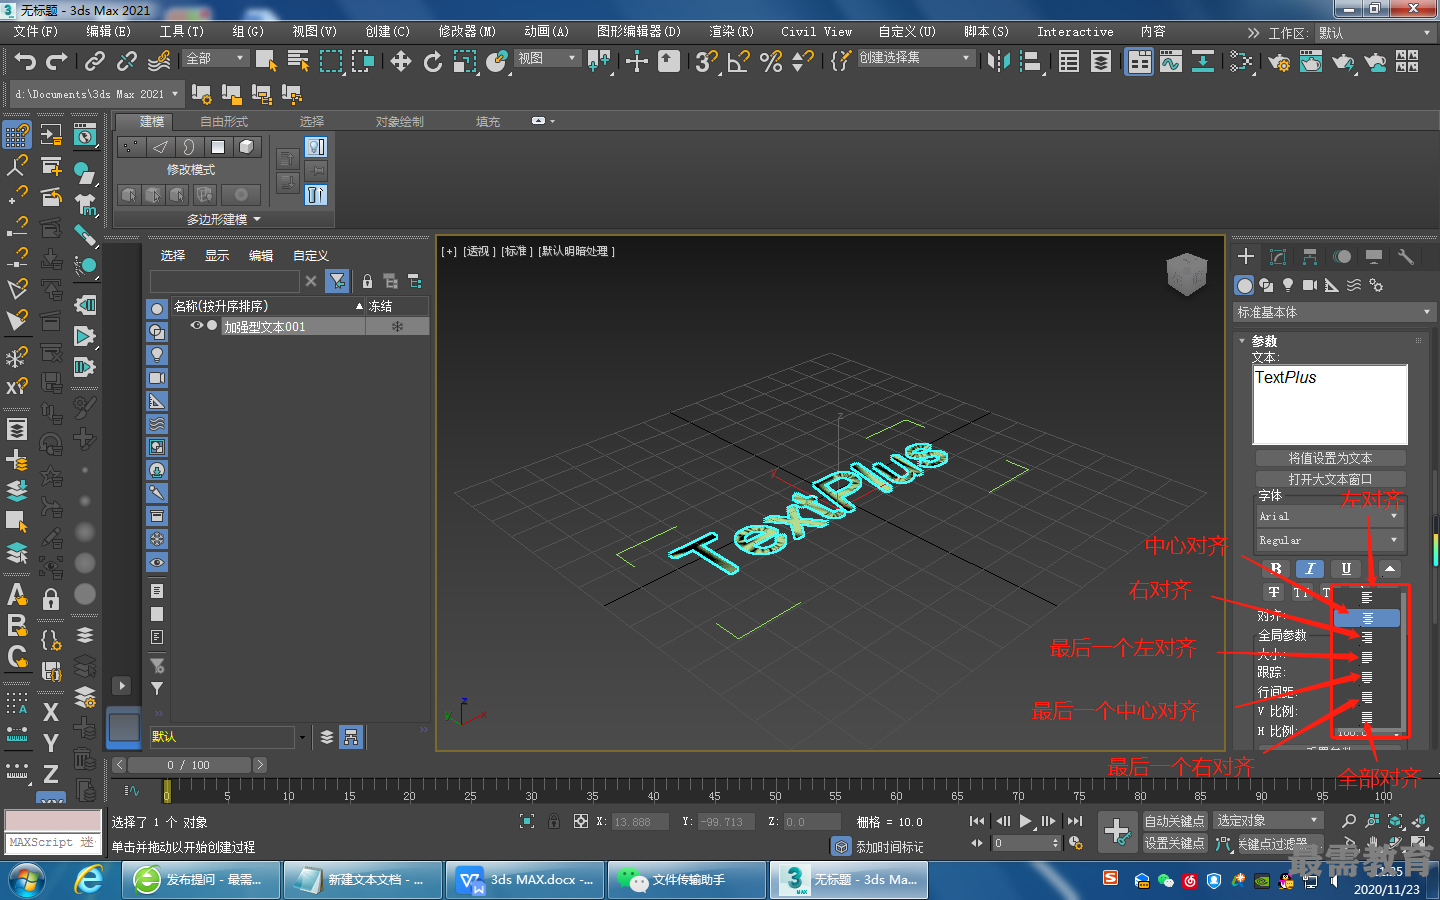Image resolution: width=1440 pixels, height=900 pixels.
Task: Click the Mirror tool icon
Action: click(x=998, y=61)
